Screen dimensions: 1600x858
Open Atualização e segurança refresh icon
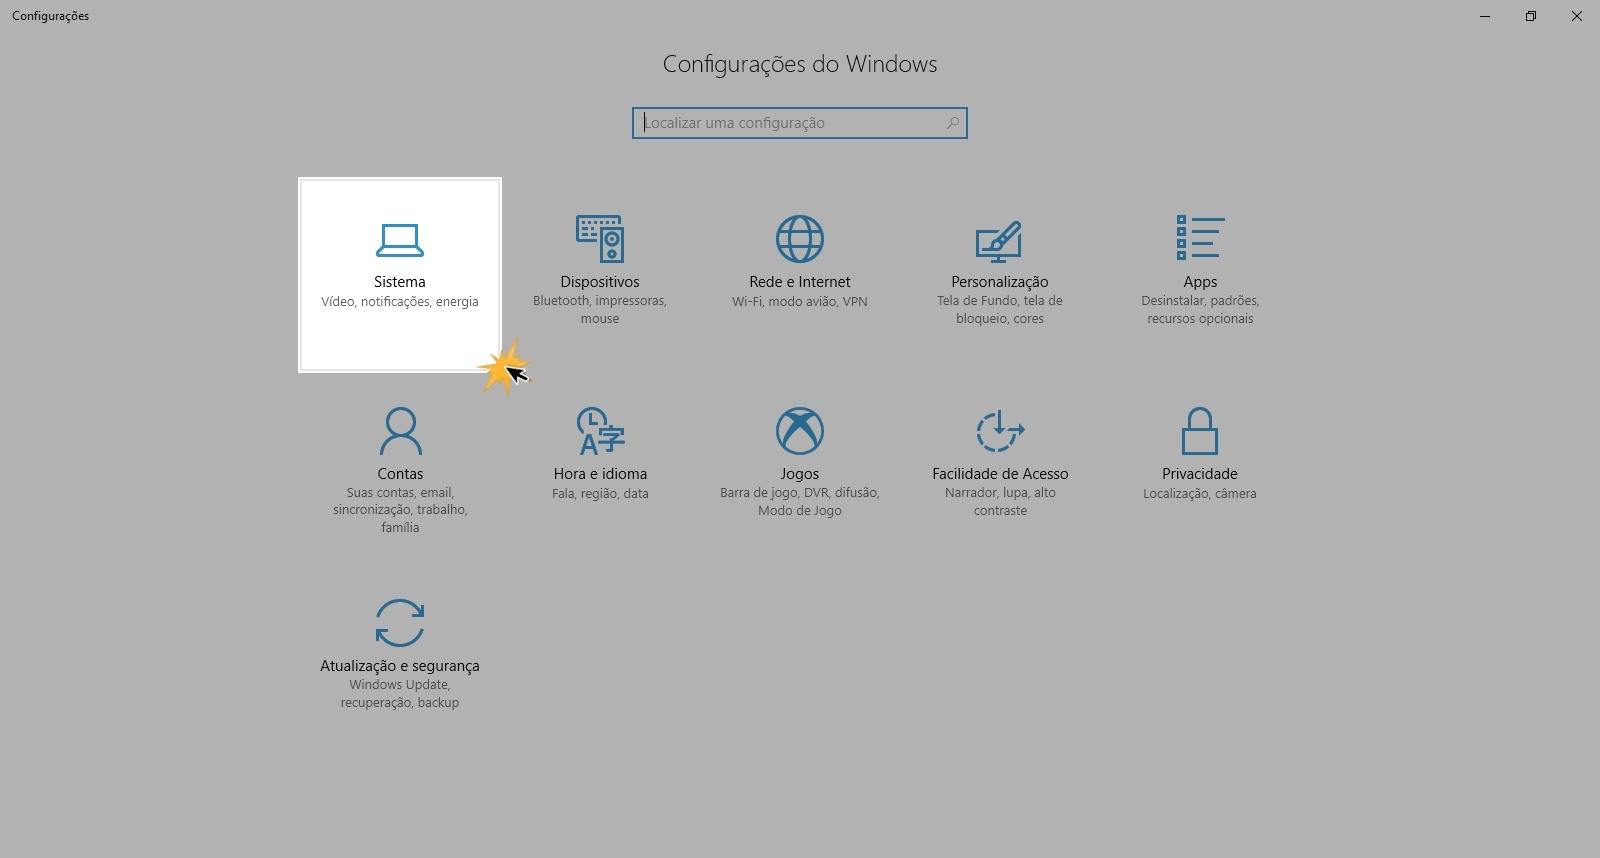pyautogui.click(x=400, y=623)
